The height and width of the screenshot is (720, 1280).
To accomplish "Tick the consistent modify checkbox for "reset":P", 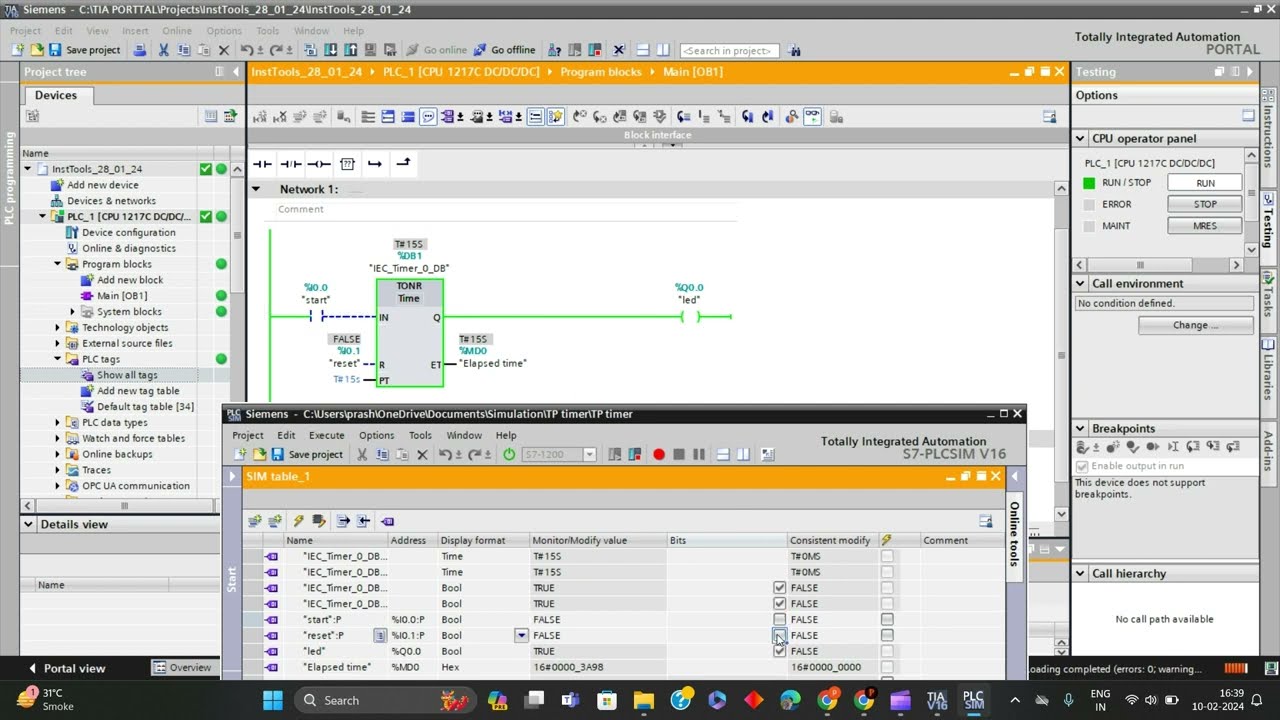I will click(x=887, y=636).
